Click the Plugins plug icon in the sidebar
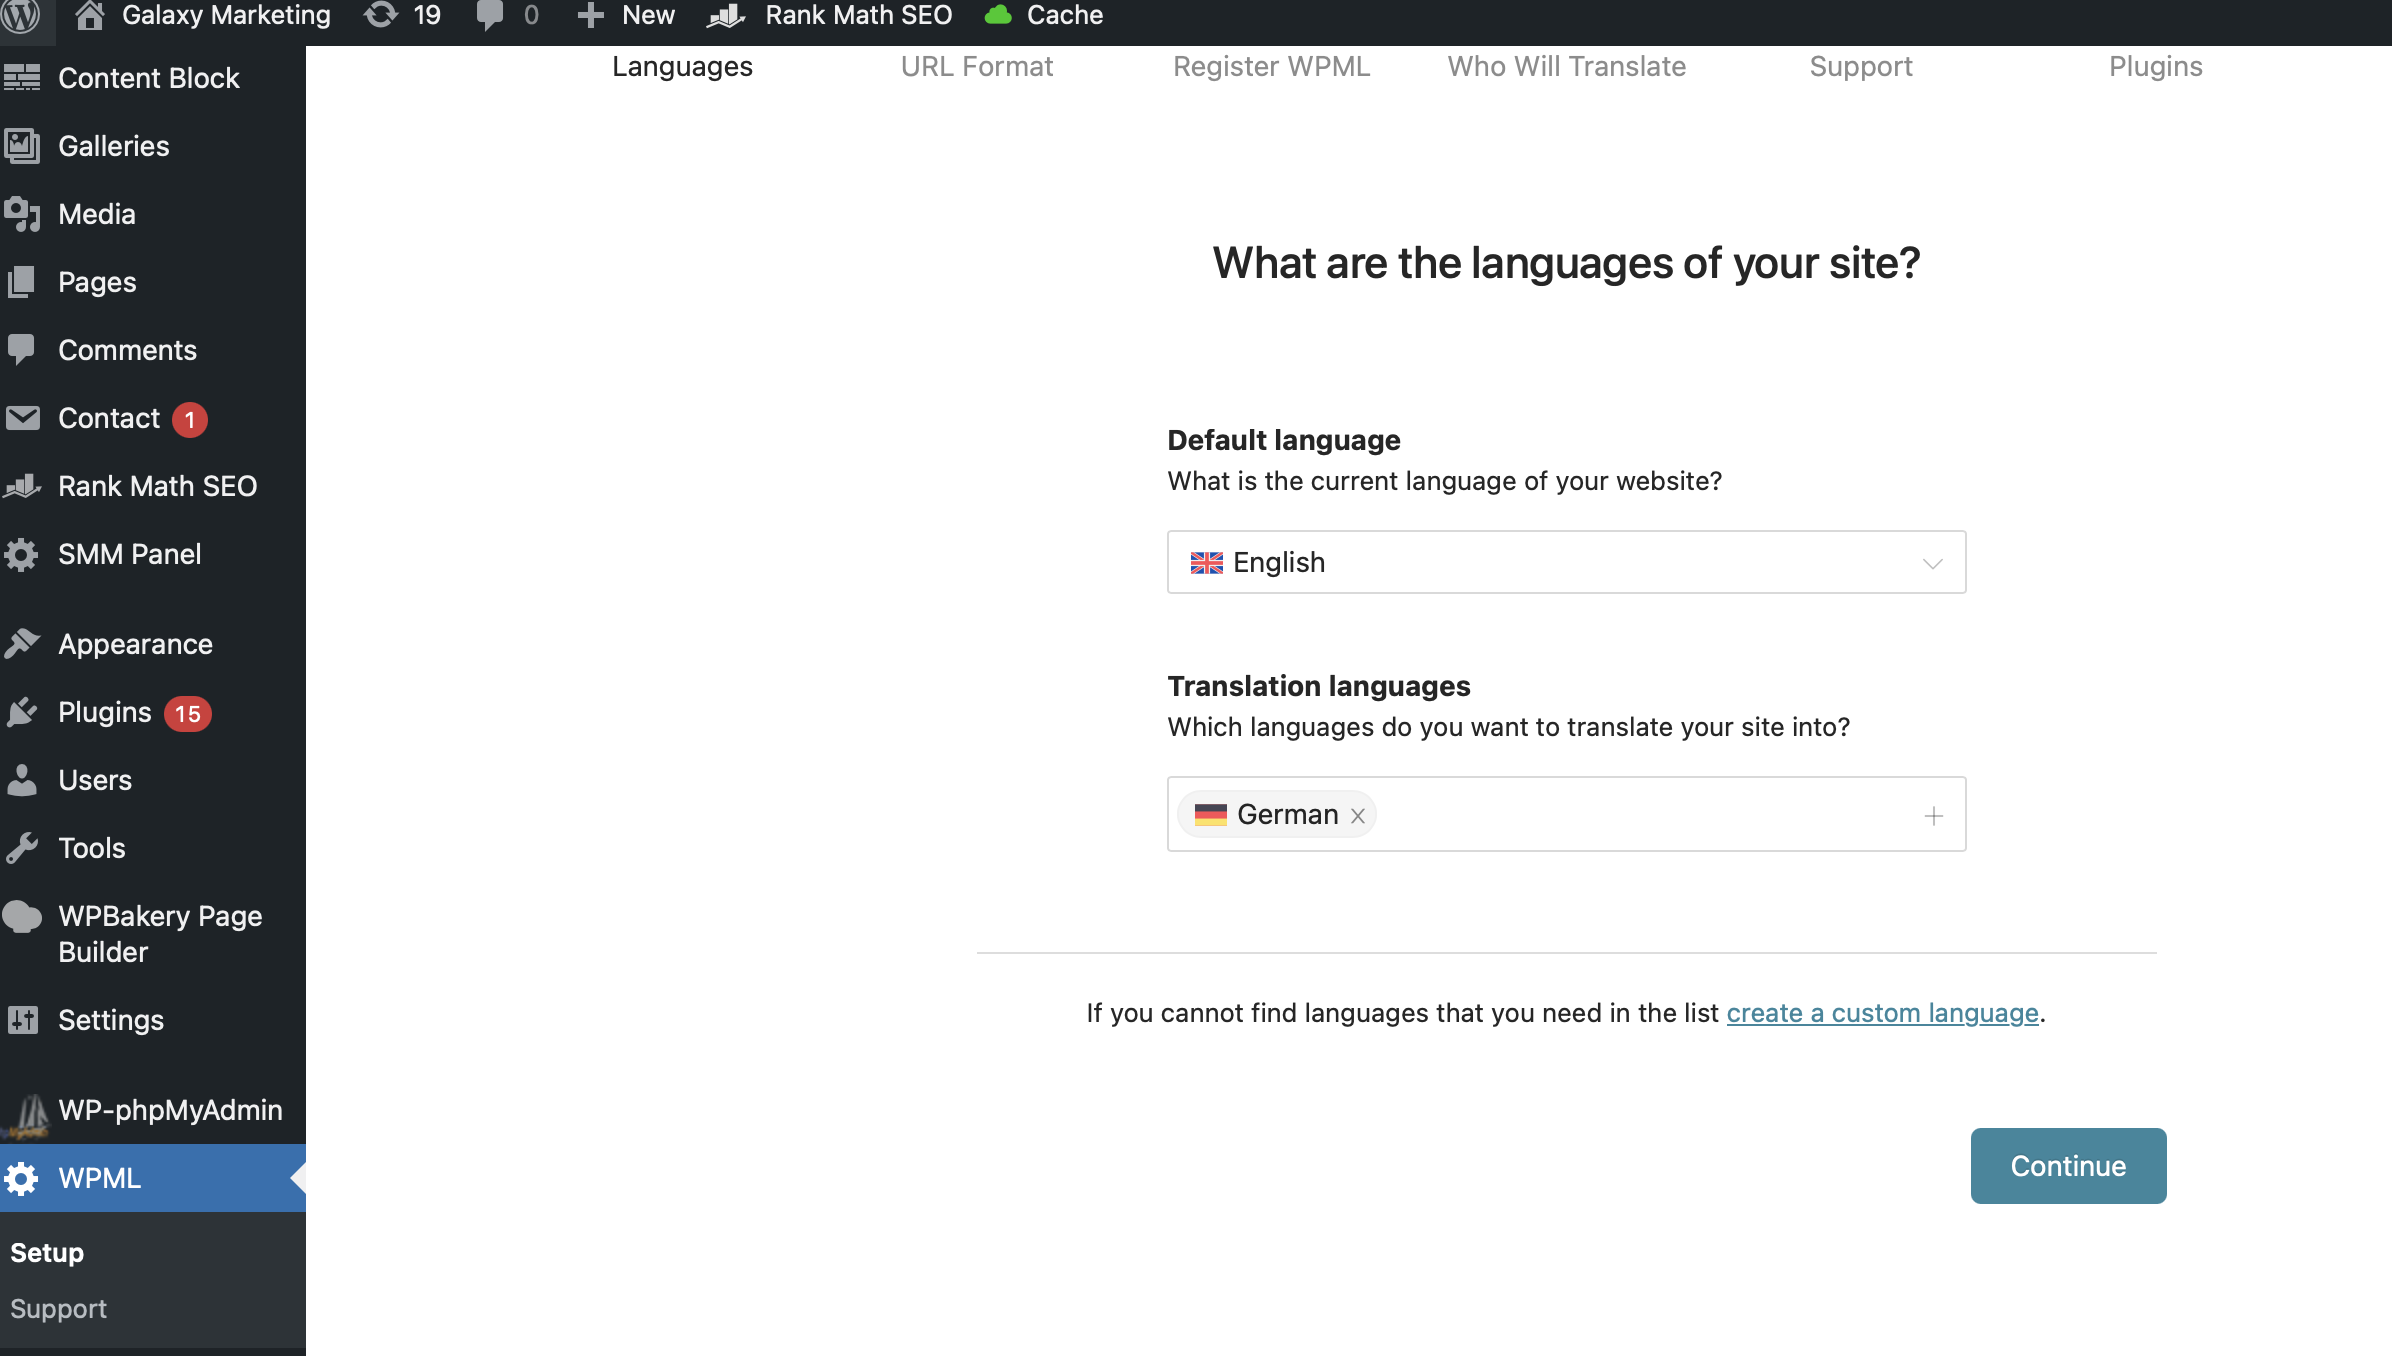This screenshot has width=2392, height=1356. 22,712
